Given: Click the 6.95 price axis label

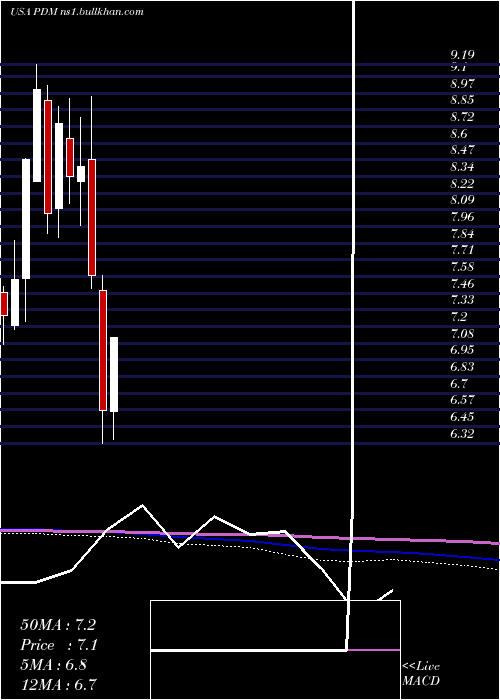Looking at the screenshot, I should tap(462, 350).
